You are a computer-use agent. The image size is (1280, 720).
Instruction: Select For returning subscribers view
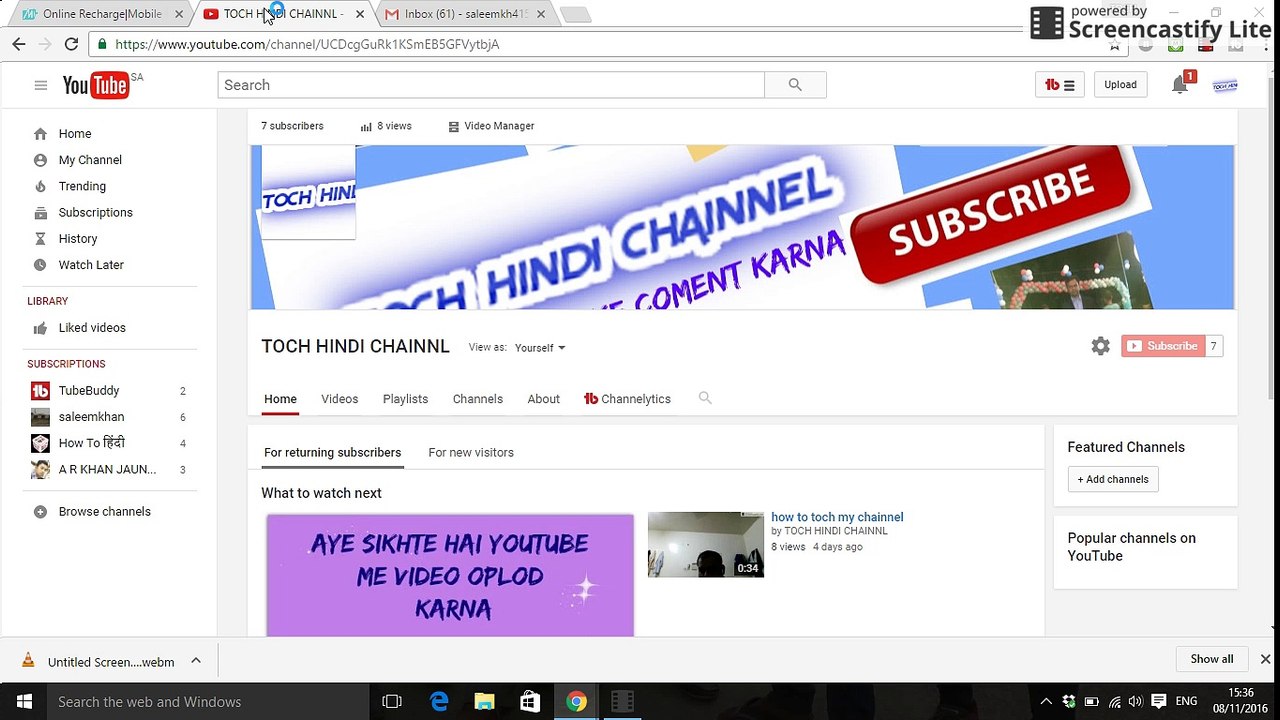(332, 453)
